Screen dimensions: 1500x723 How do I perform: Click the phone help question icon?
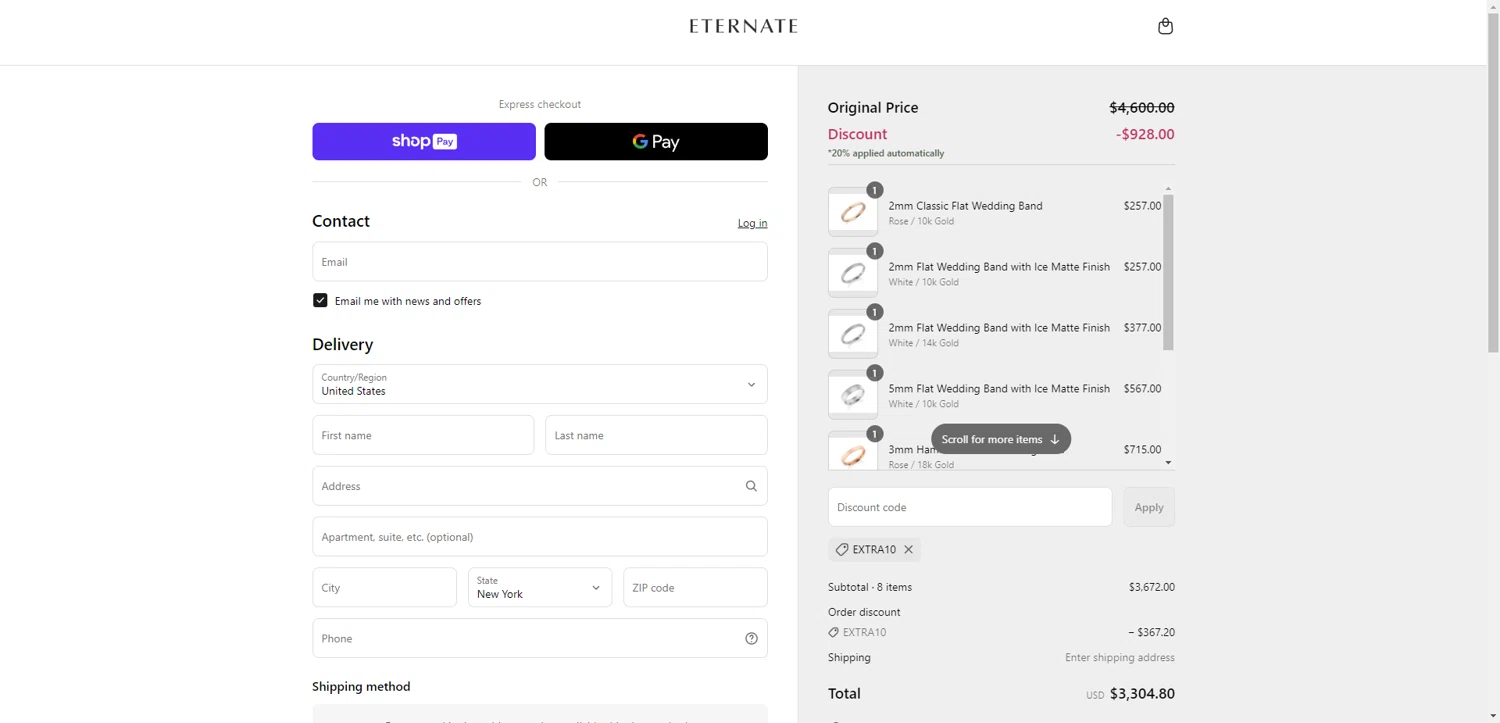751,638
